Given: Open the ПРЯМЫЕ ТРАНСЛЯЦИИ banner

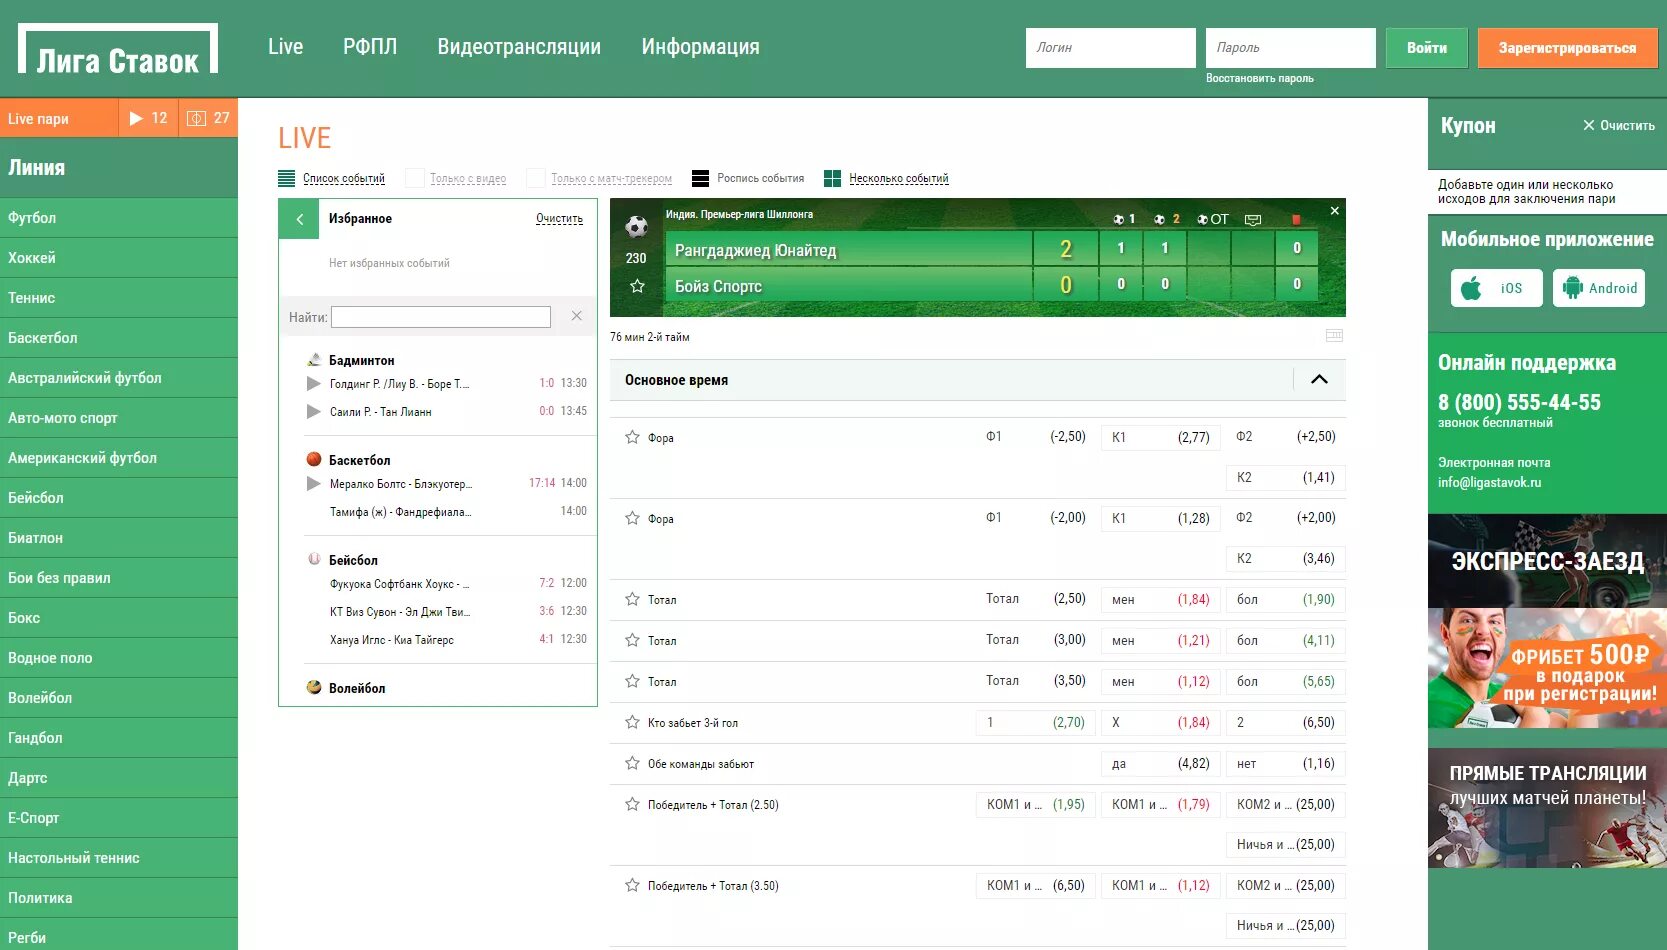Looking at the screenshot, I should 1547,808.
